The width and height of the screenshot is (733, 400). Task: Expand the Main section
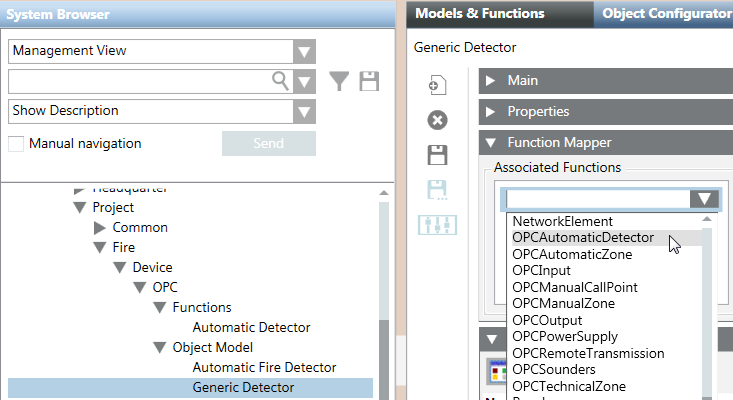pyautogui.click(x=489, y=80)
